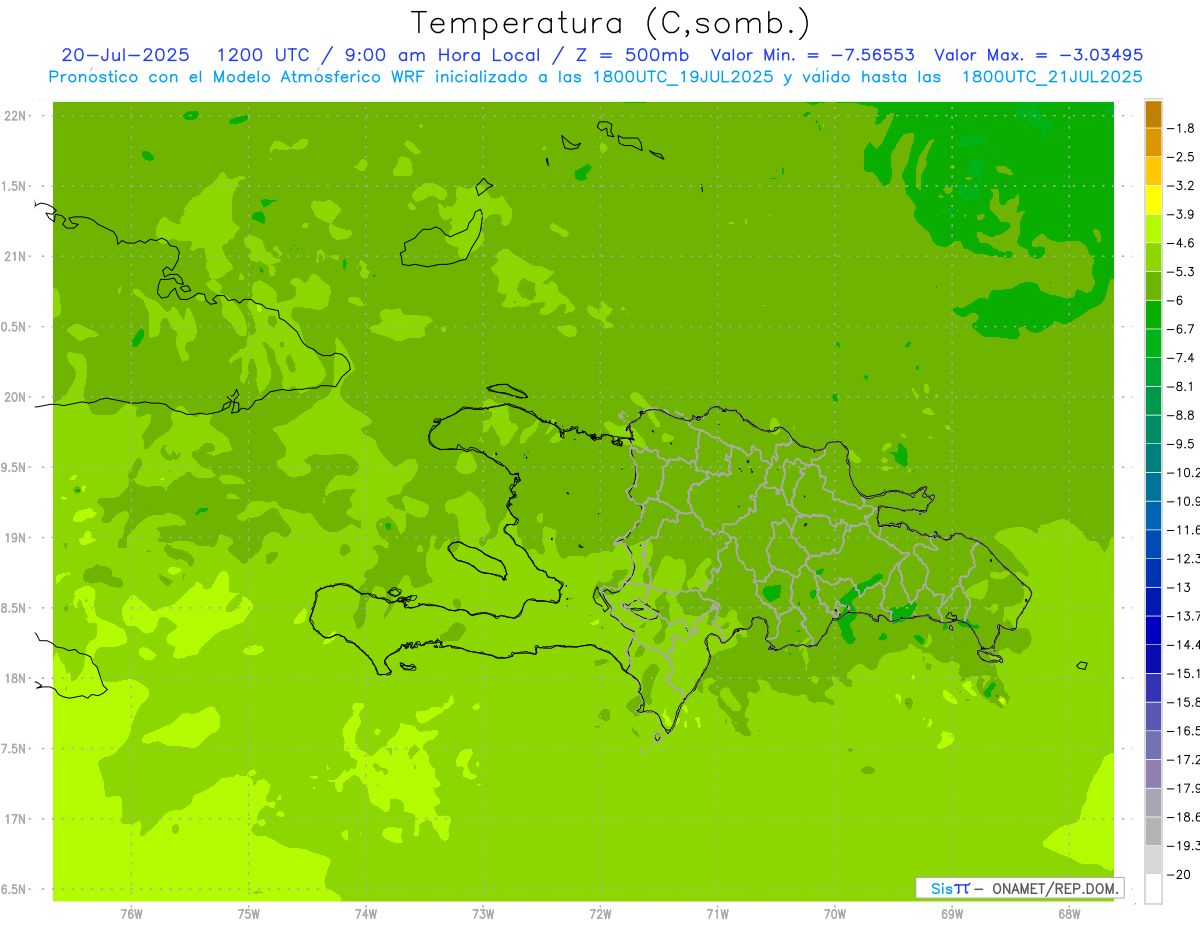Screen dimensions: 1200x927
Task: Click the '19N' latitude label
Action: click(x=15, y=537)
